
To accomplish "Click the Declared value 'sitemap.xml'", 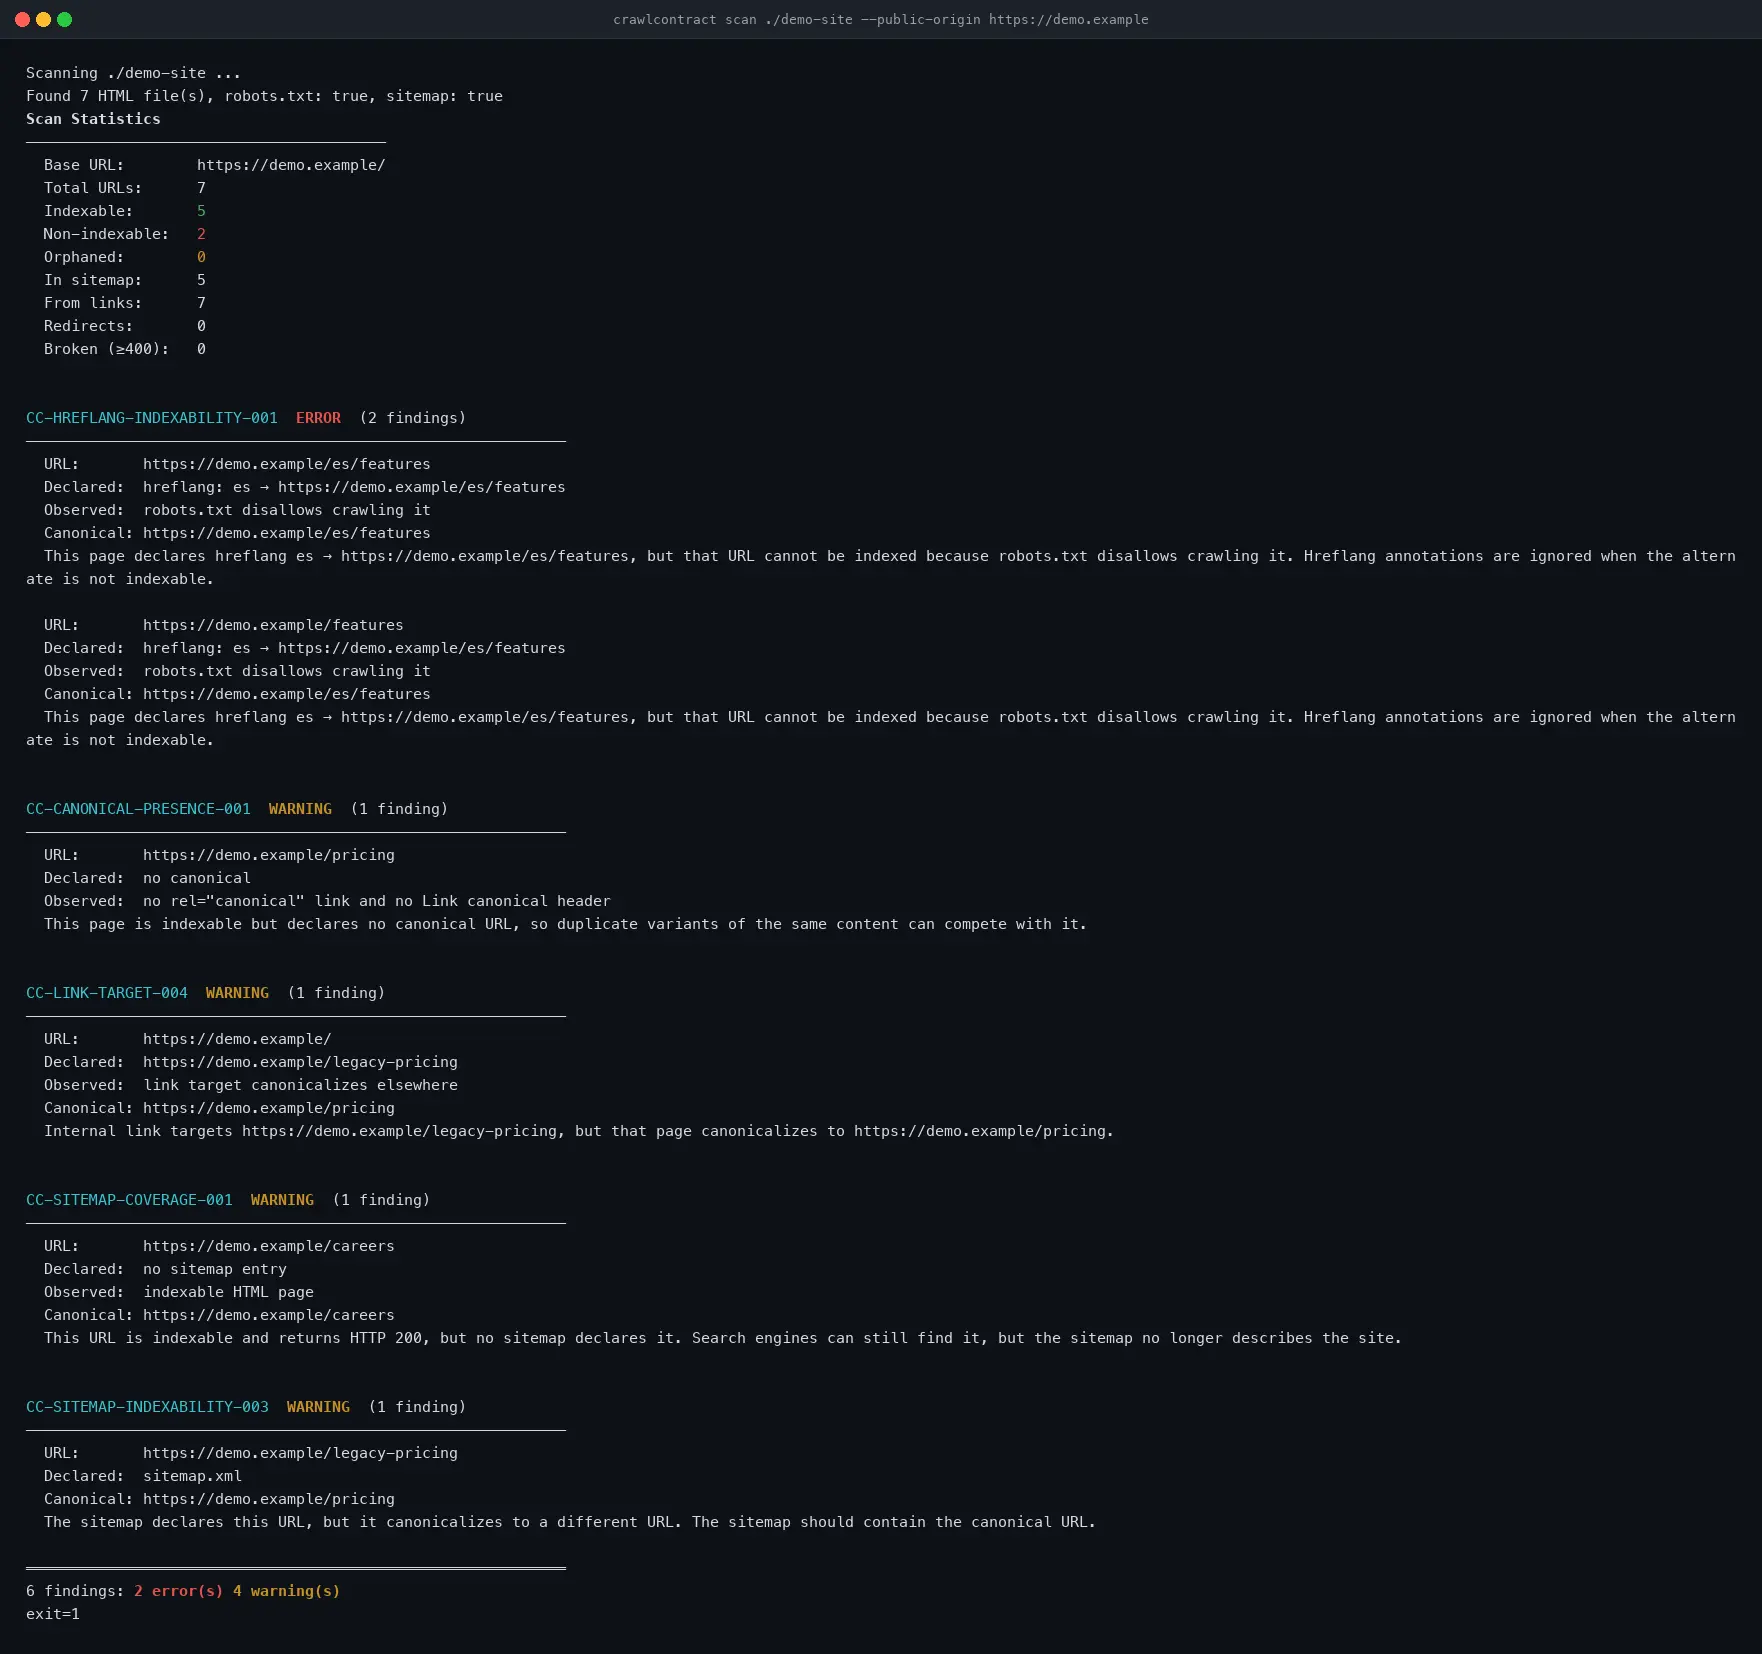I will click(192, 1476).
